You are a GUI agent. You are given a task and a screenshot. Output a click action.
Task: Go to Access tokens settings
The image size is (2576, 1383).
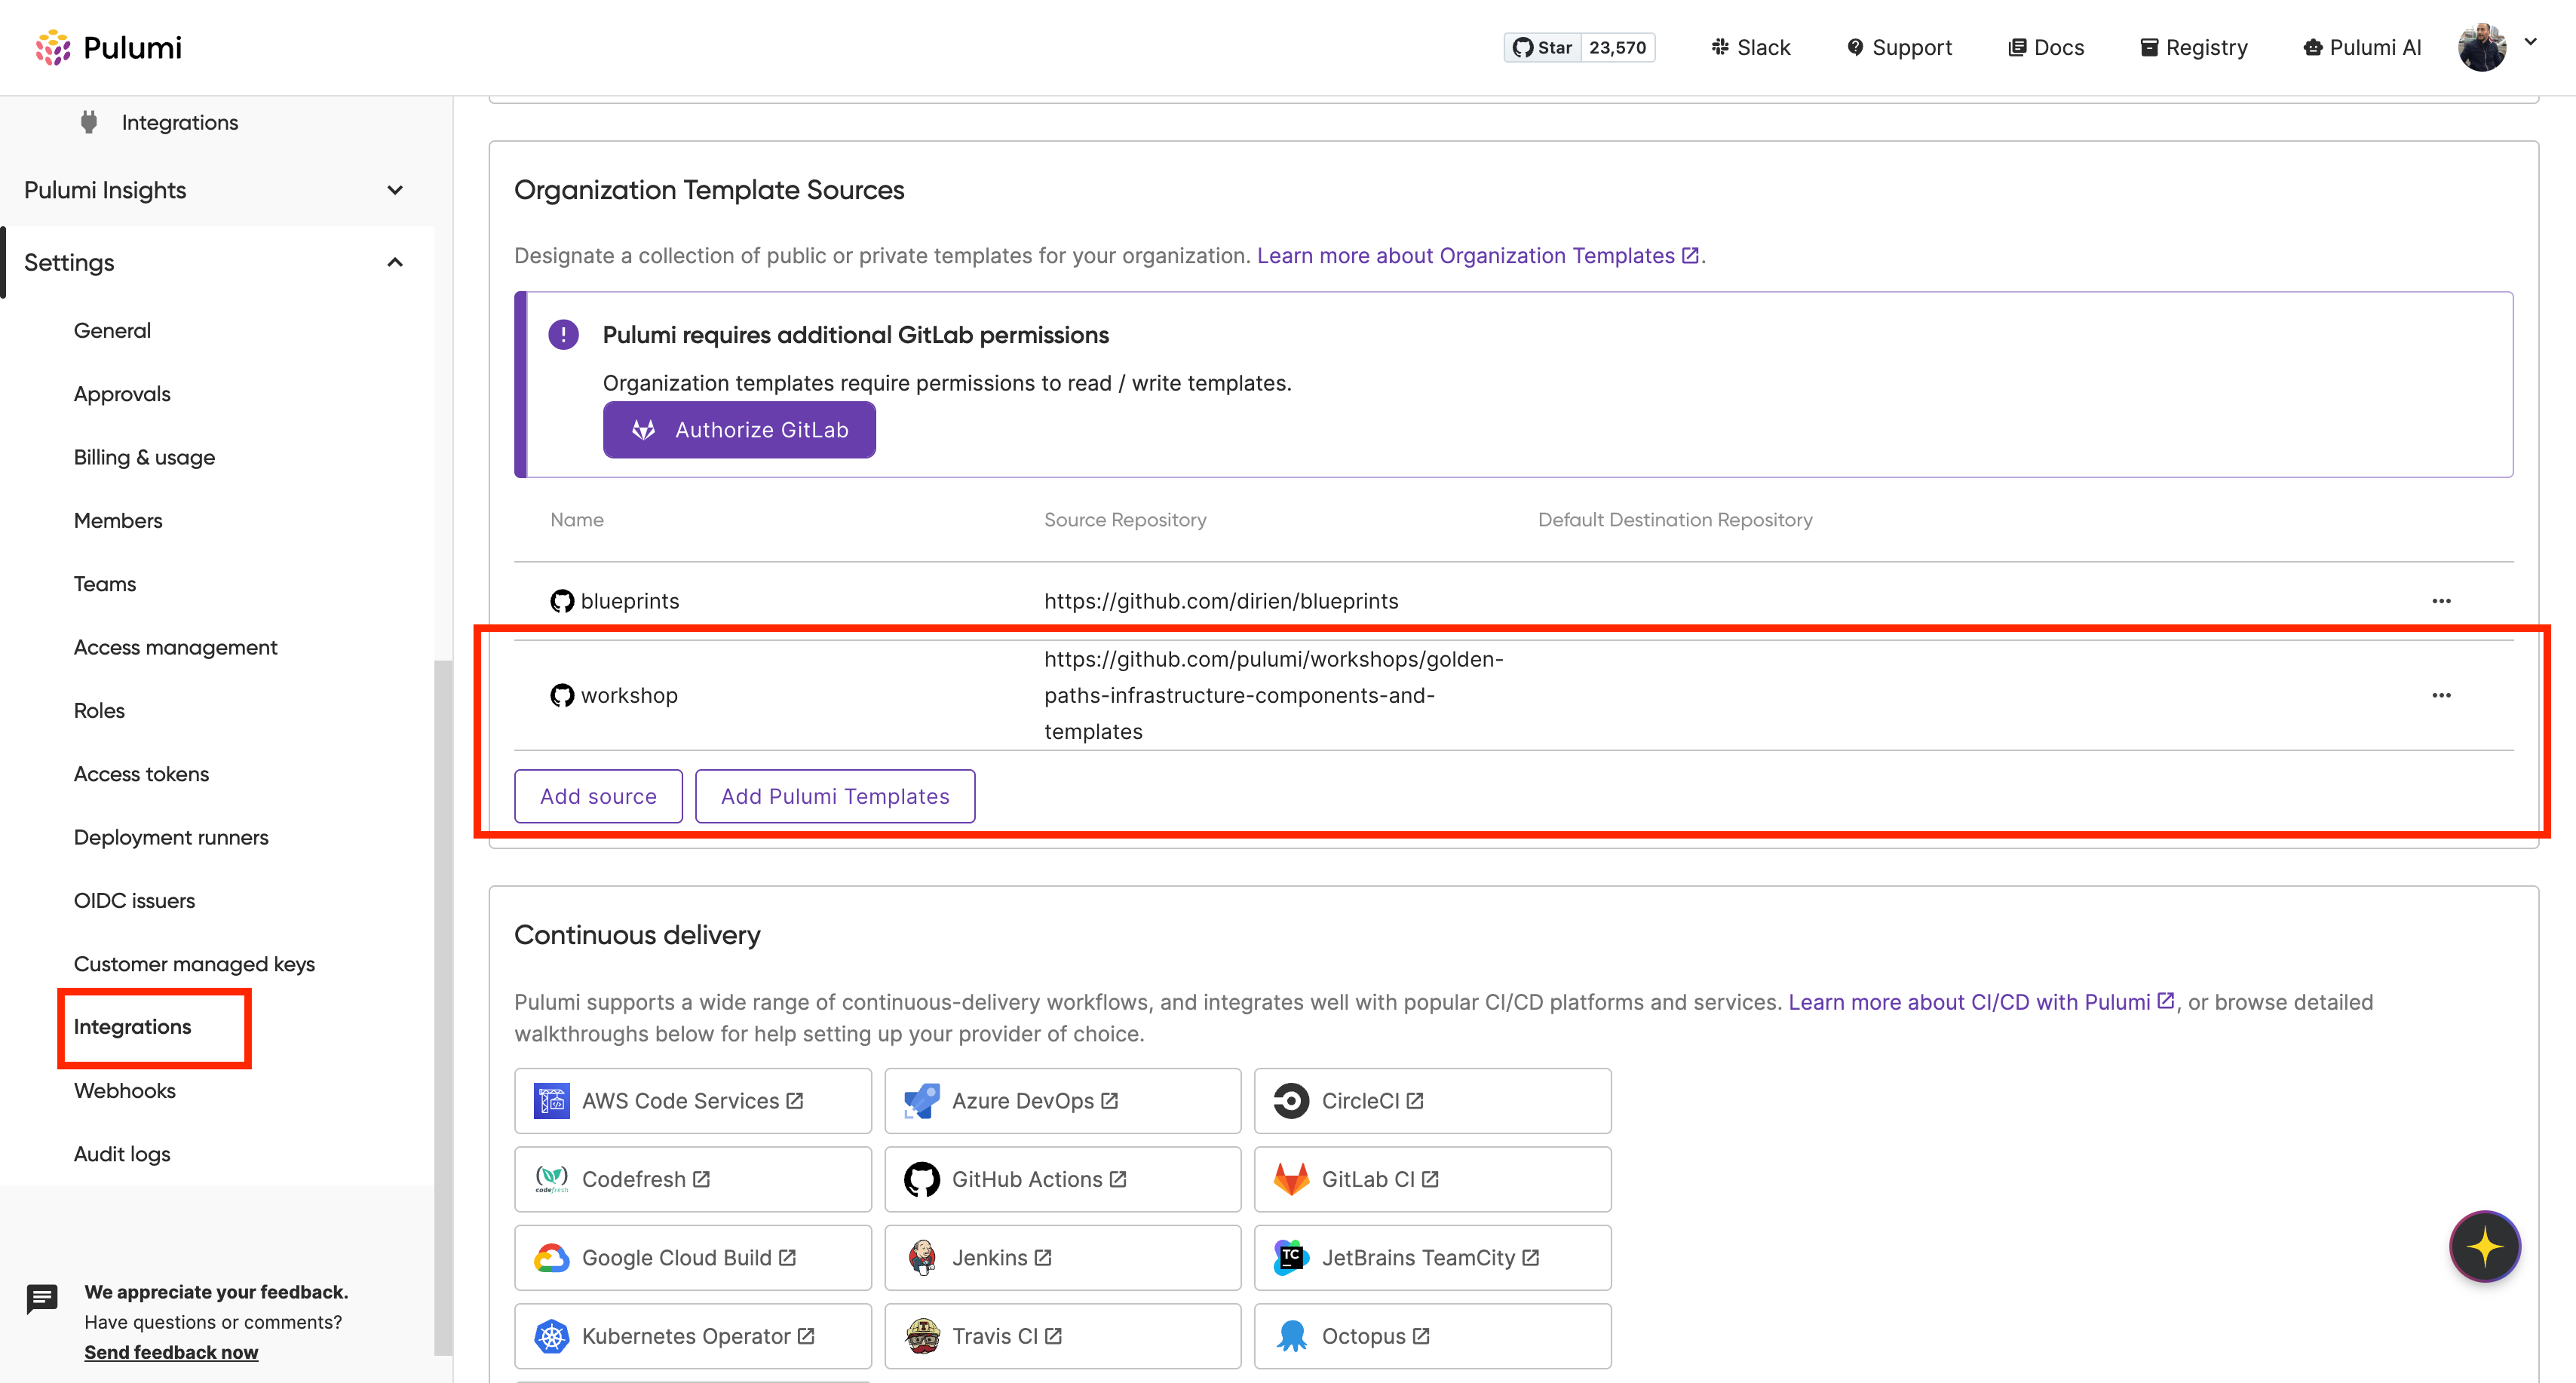(141, 774)
